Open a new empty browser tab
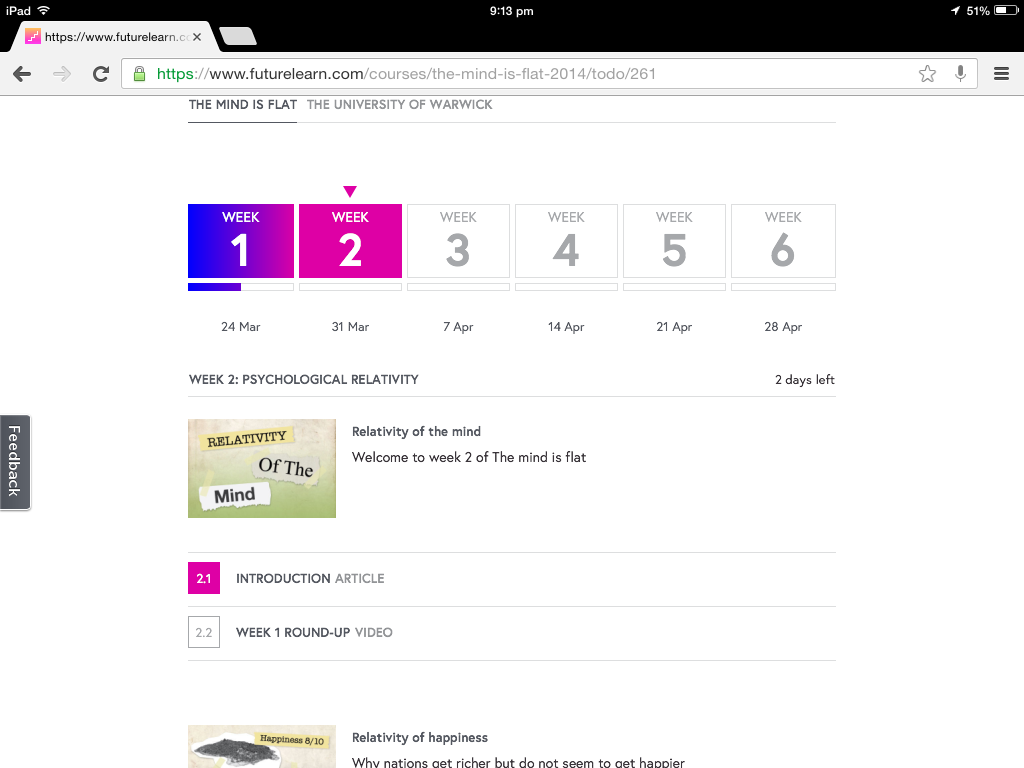 [x=238, y=37]
